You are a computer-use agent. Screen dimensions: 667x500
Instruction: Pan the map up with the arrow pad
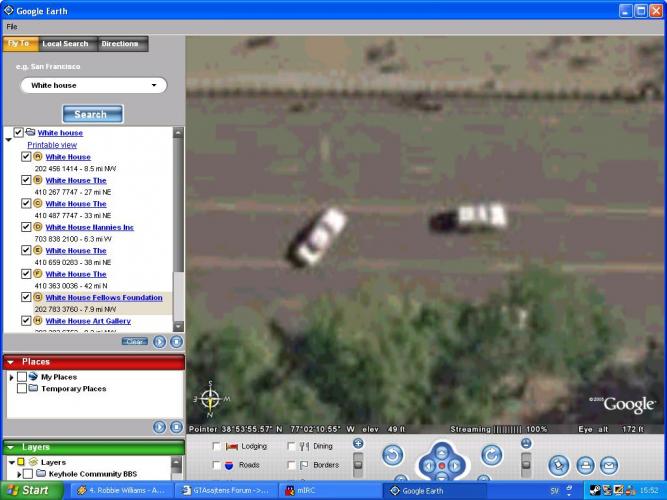point(442,452)
